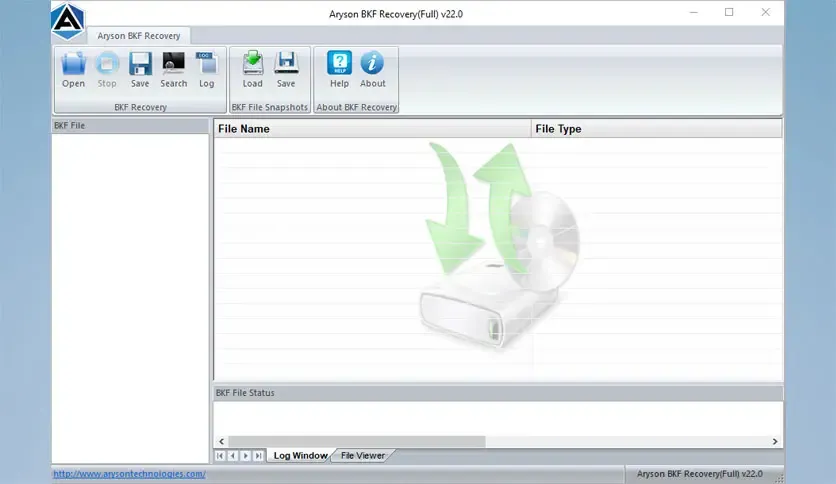Switch to the File Viewer tab

point(363,456)
